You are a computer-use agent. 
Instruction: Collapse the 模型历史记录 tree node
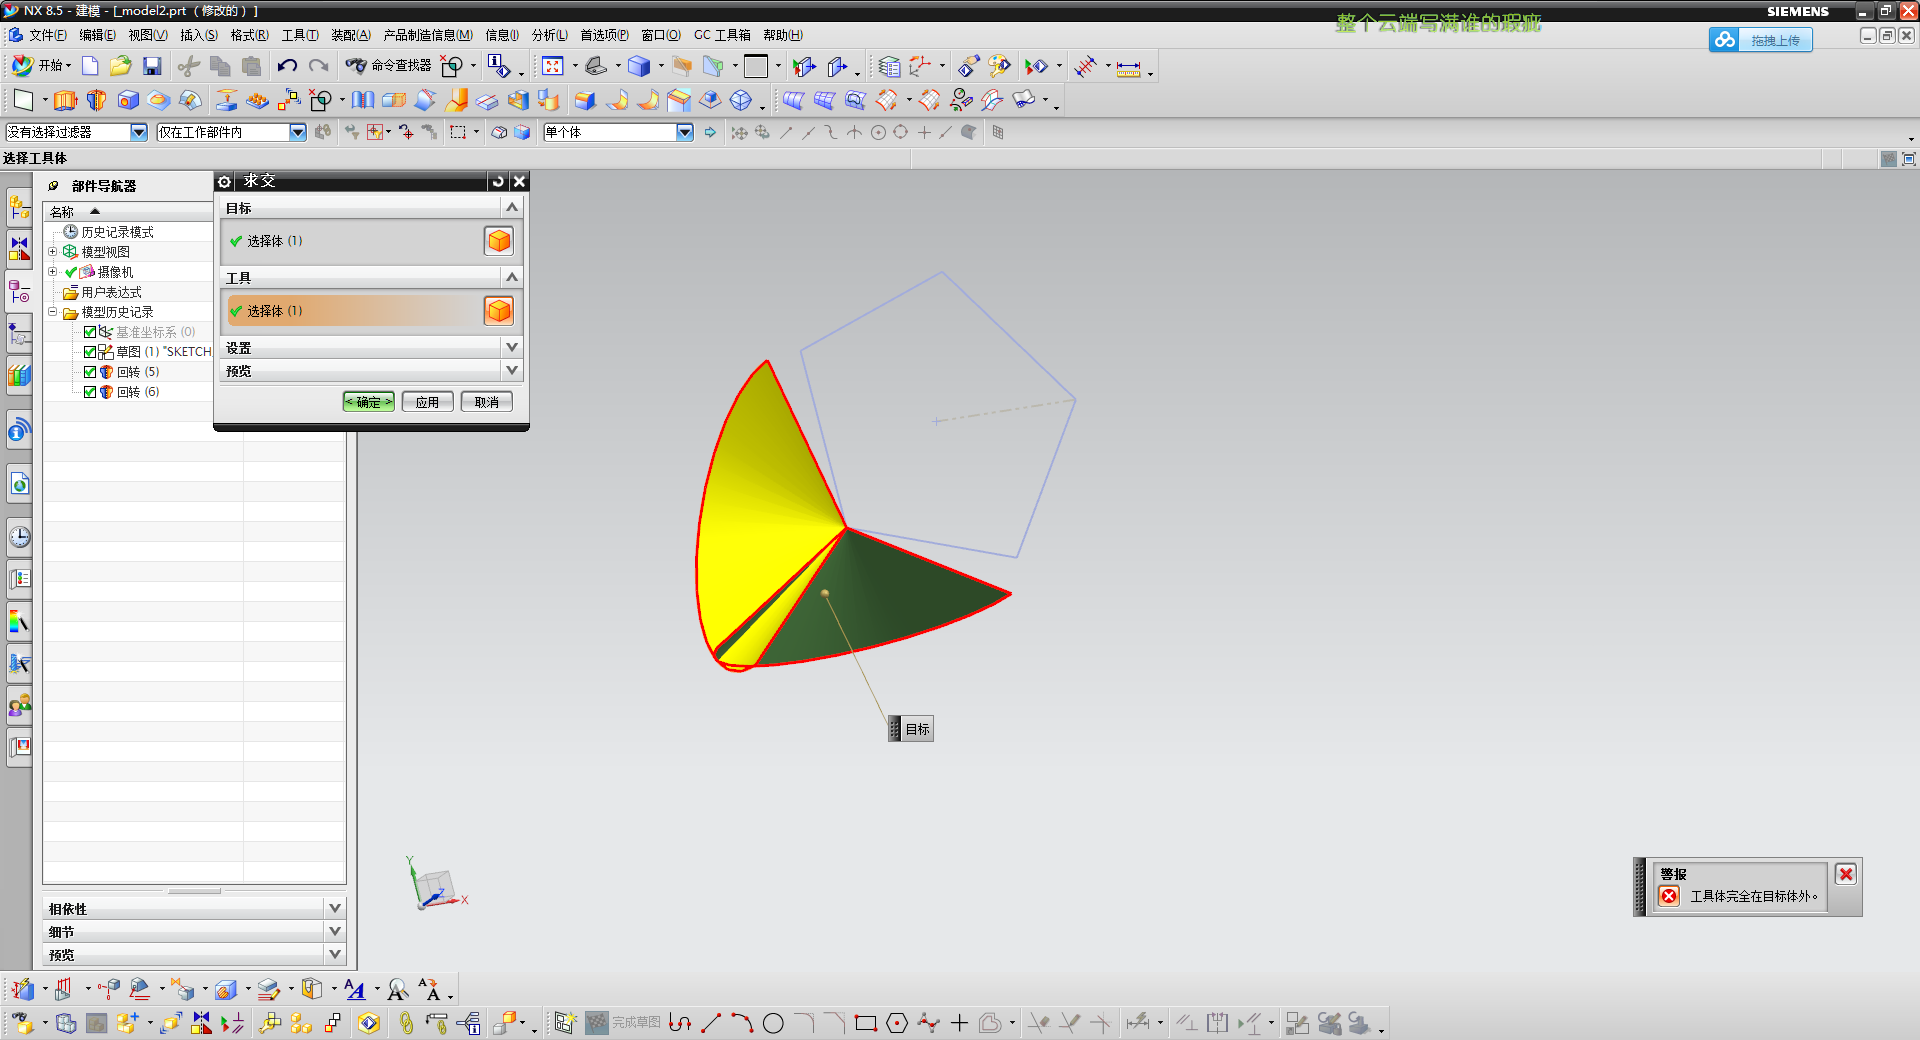pos(53,312)
